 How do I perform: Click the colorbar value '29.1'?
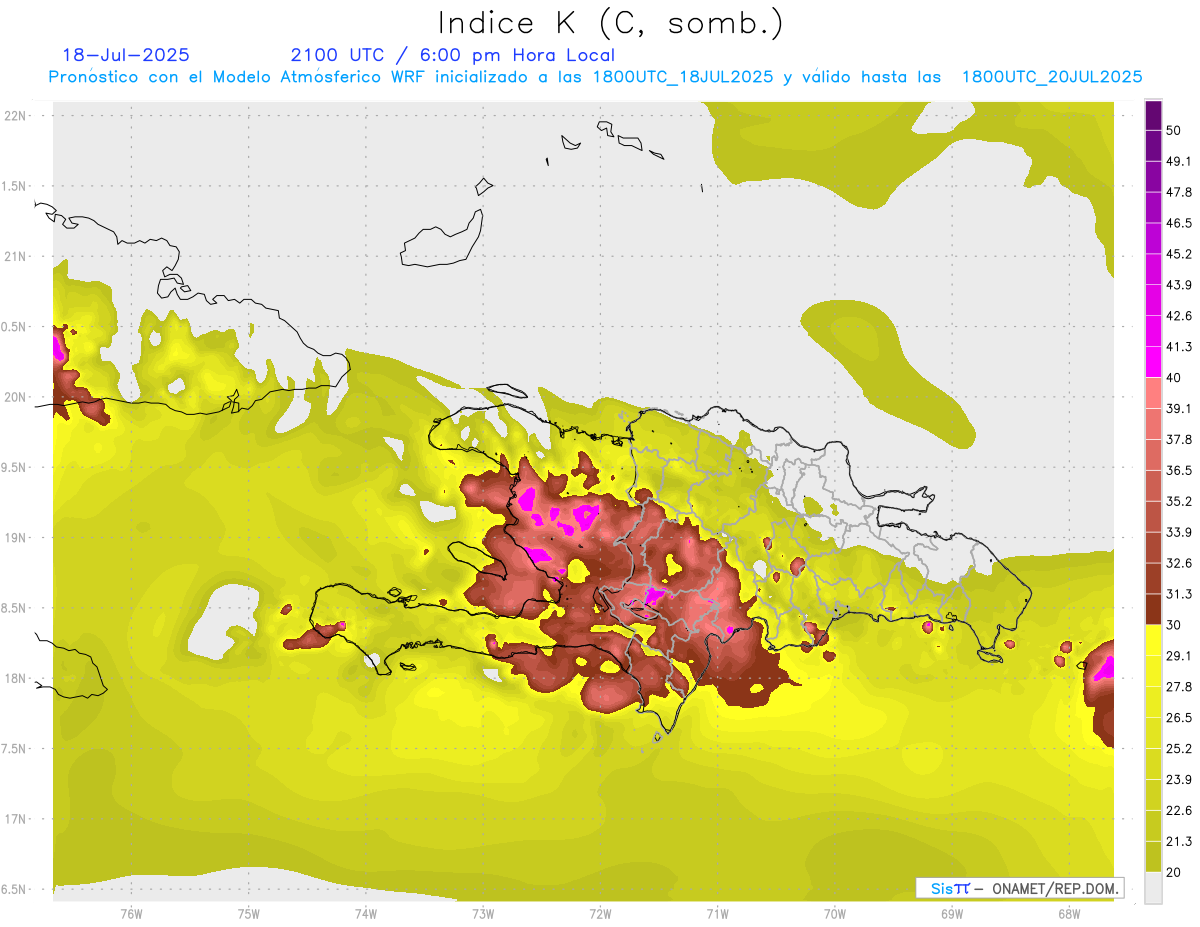click(1179, 656)
